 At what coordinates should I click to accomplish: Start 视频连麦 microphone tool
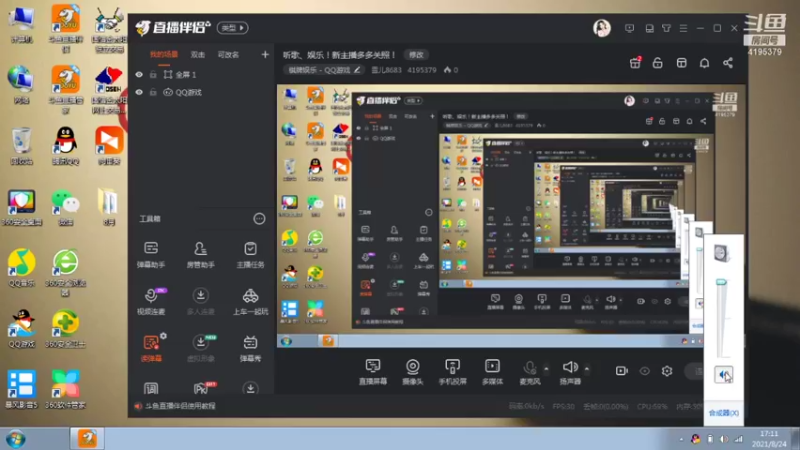click(x=151, y=301)
